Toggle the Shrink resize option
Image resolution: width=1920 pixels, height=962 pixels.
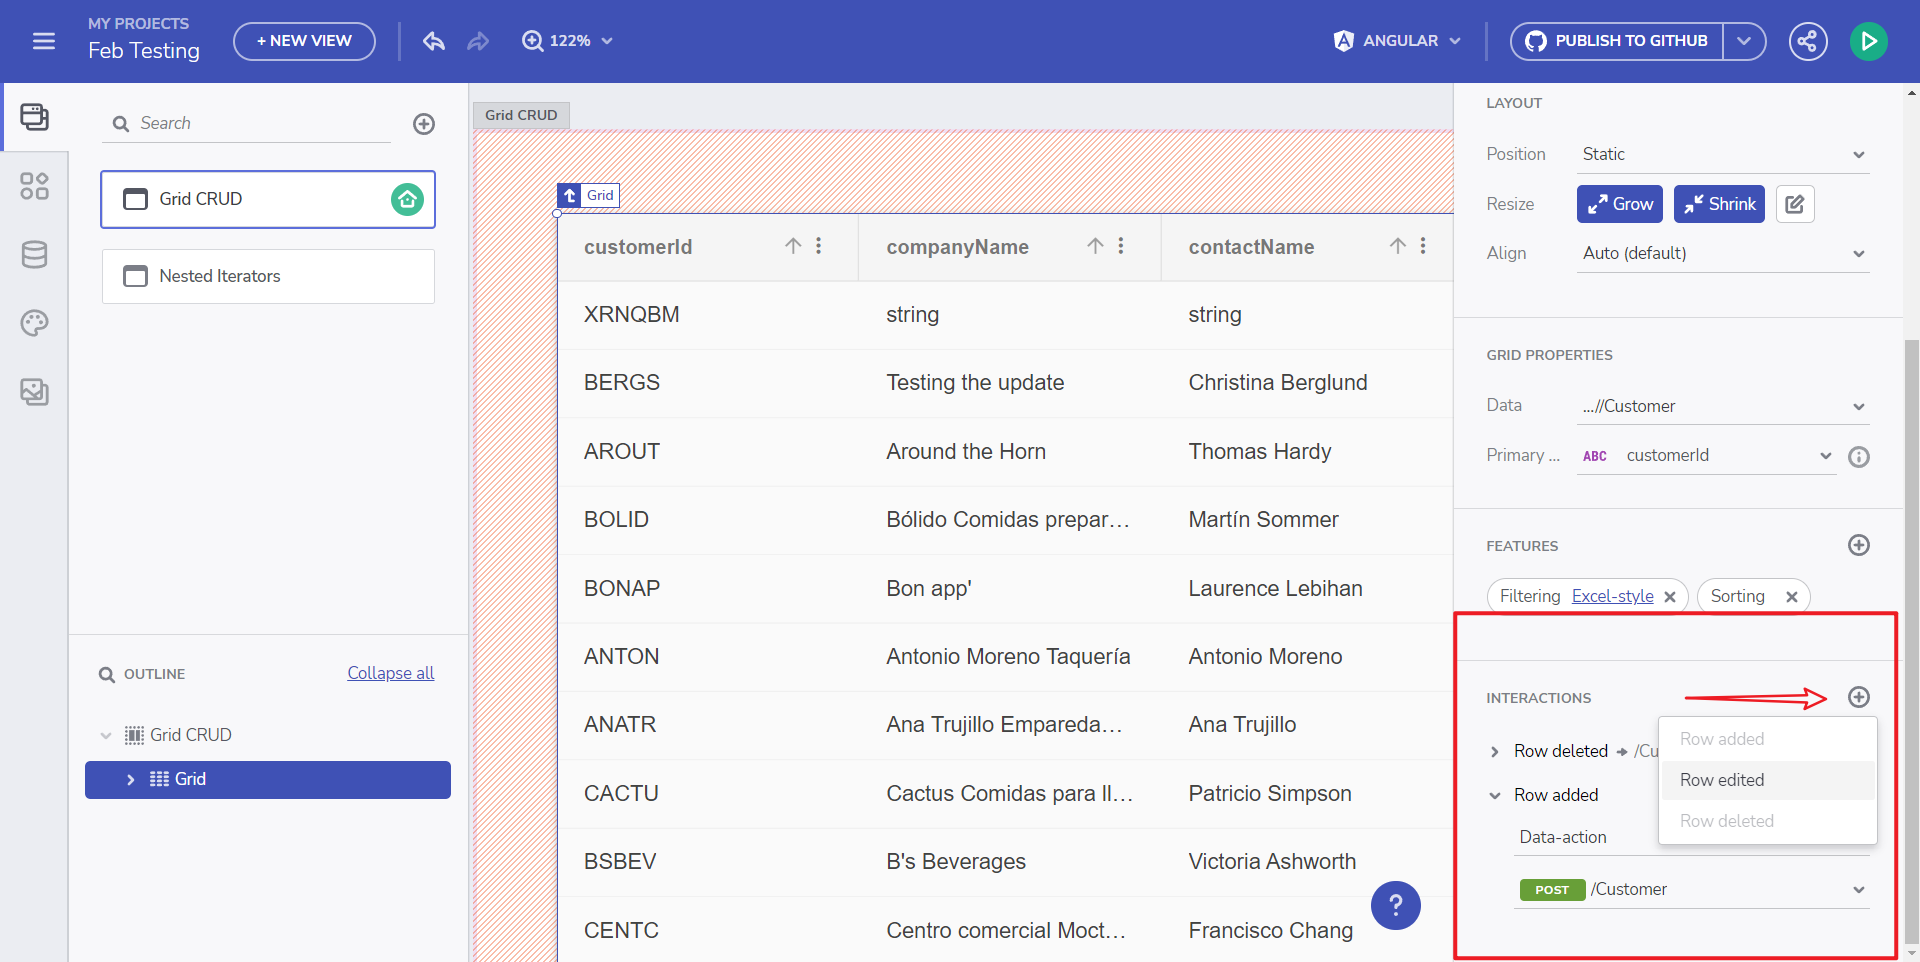tap(1719, 204)
